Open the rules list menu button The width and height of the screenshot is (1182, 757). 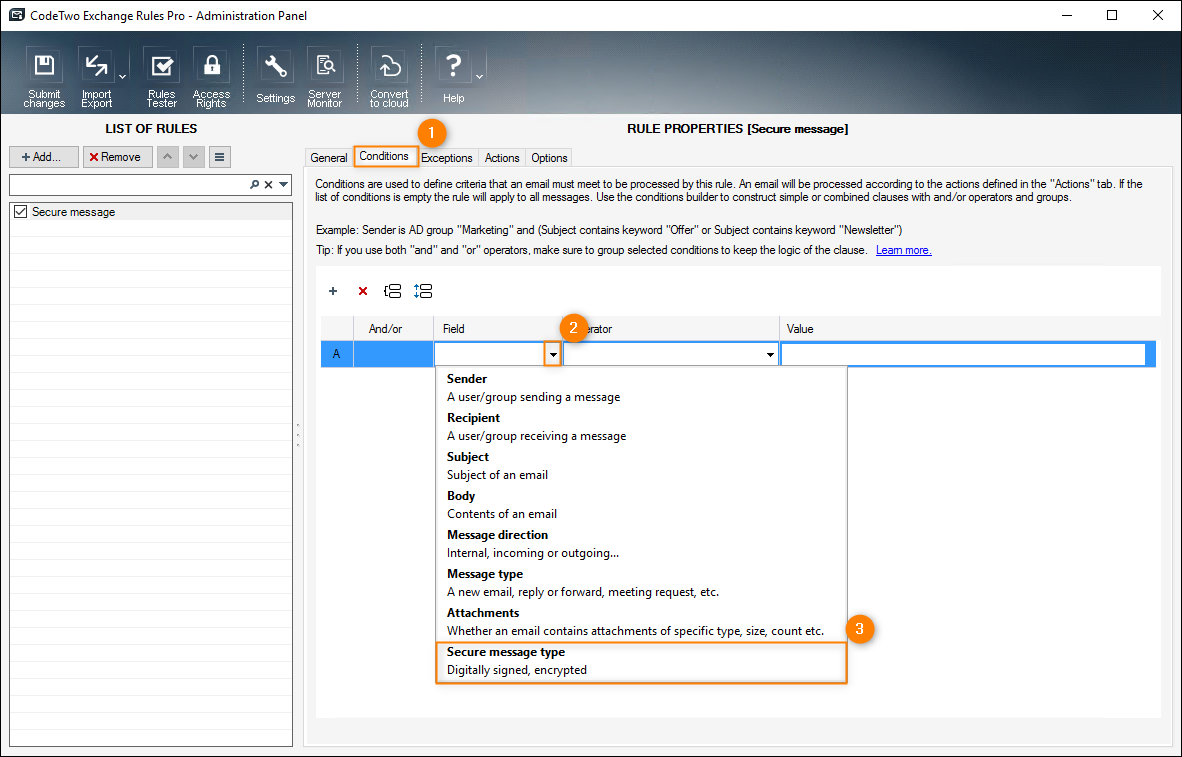pyautogui.click(x=219, y=157)
